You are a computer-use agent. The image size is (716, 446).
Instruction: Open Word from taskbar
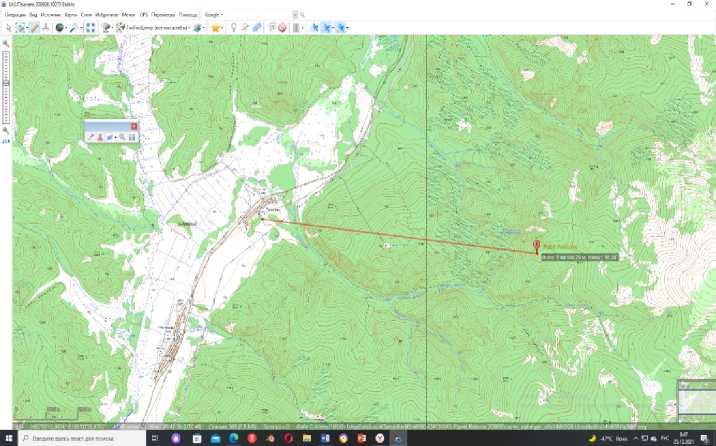click(x=325, y=438)
